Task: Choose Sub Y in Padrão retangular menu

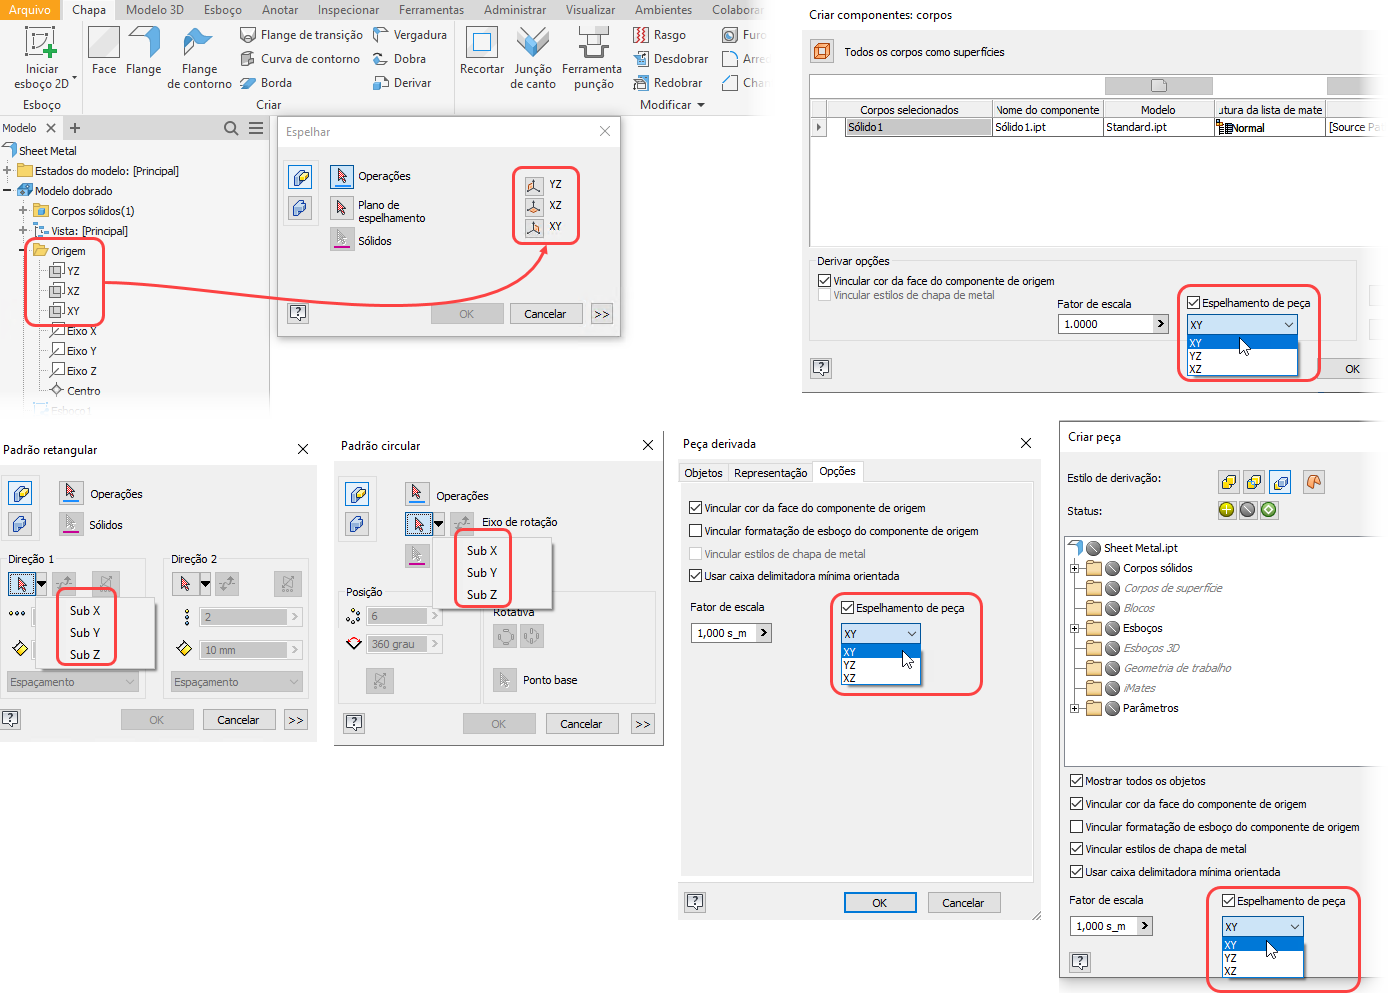Action: 85,633
